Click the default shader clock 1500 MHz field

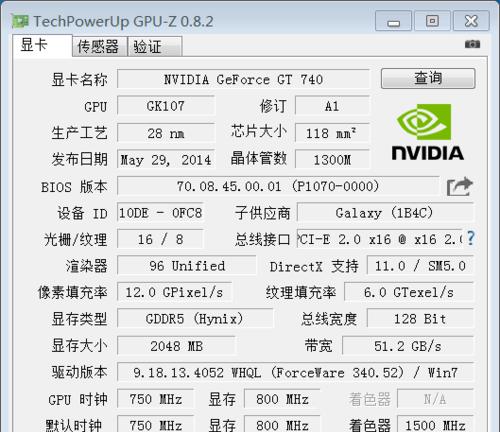coord(435,424)
